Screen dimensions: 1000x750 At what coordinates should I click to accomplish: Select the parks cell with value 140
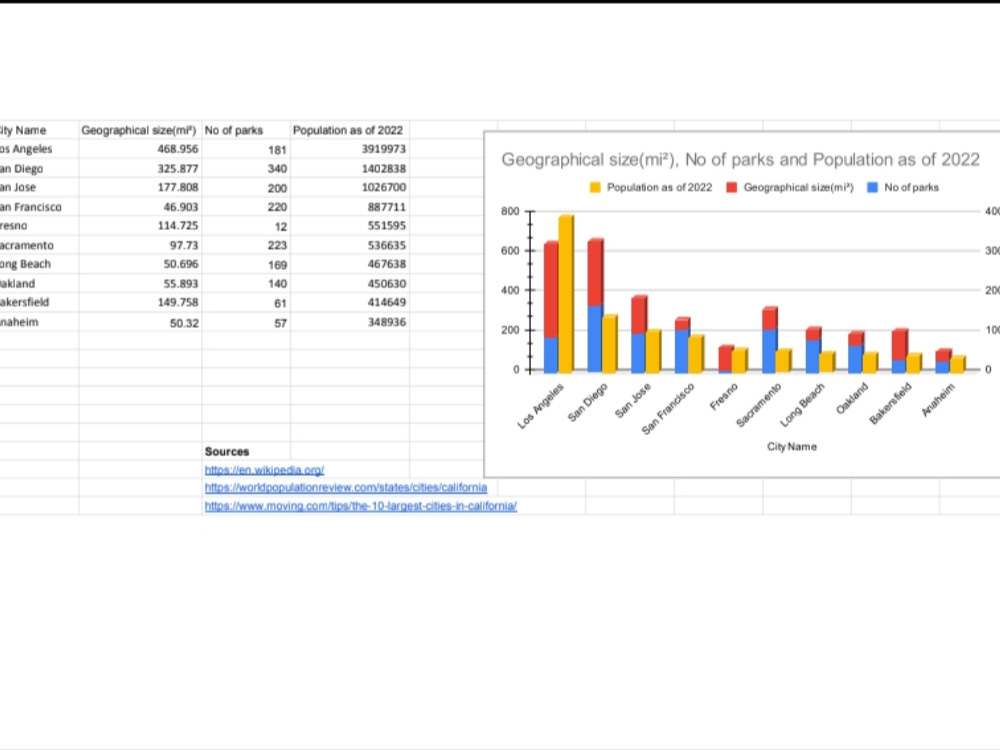point(246,283)
